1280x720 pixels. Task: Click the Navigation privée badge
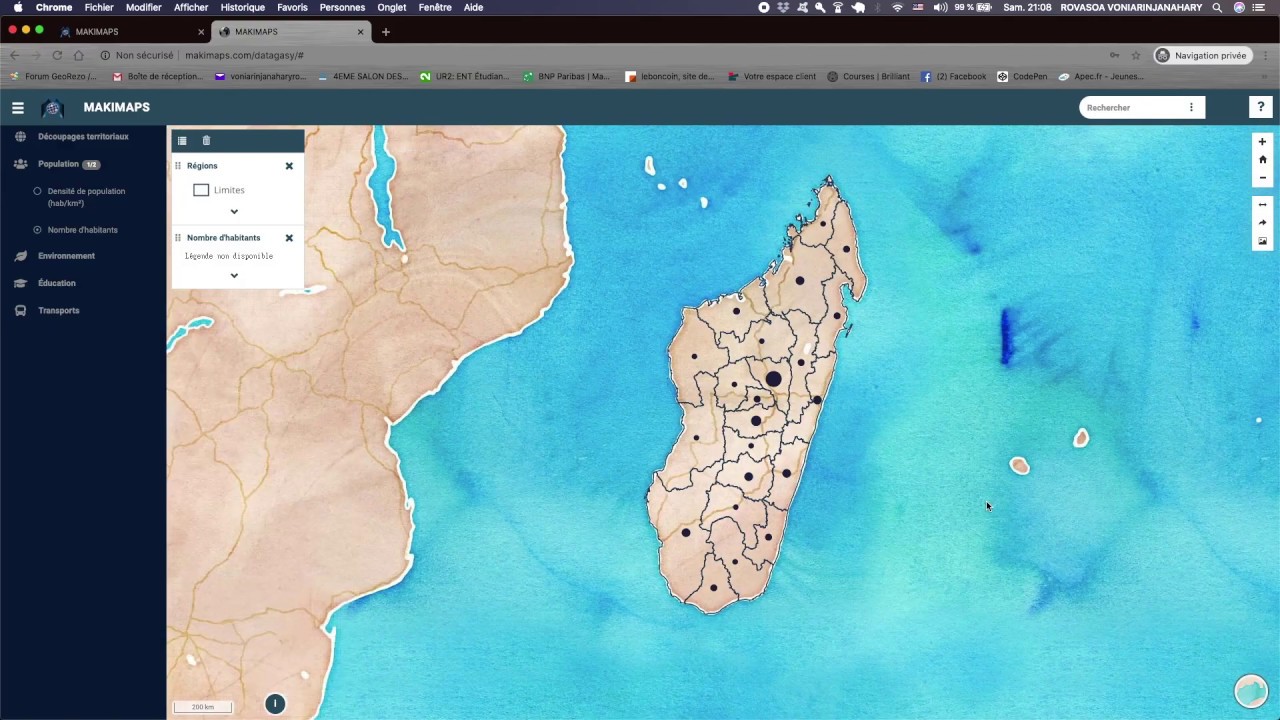pos(1202,56)
